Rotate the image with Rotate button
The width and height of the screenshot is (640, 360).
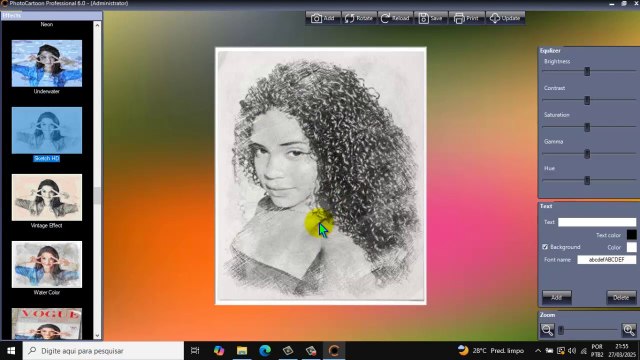pyautogui.click(x=358, y=18)
